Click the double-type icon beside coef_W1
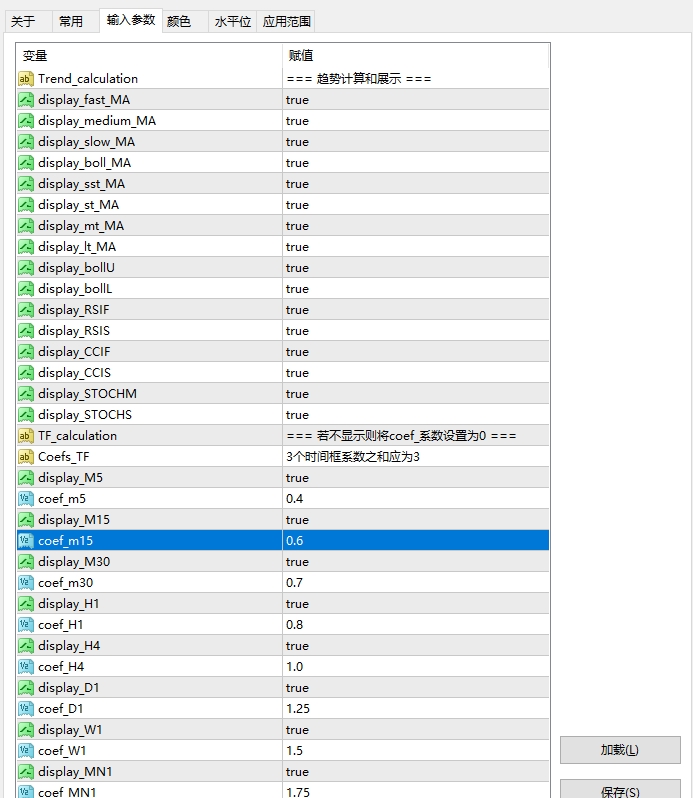Screen dimensions: 693x798 click(x=26, y=751)
